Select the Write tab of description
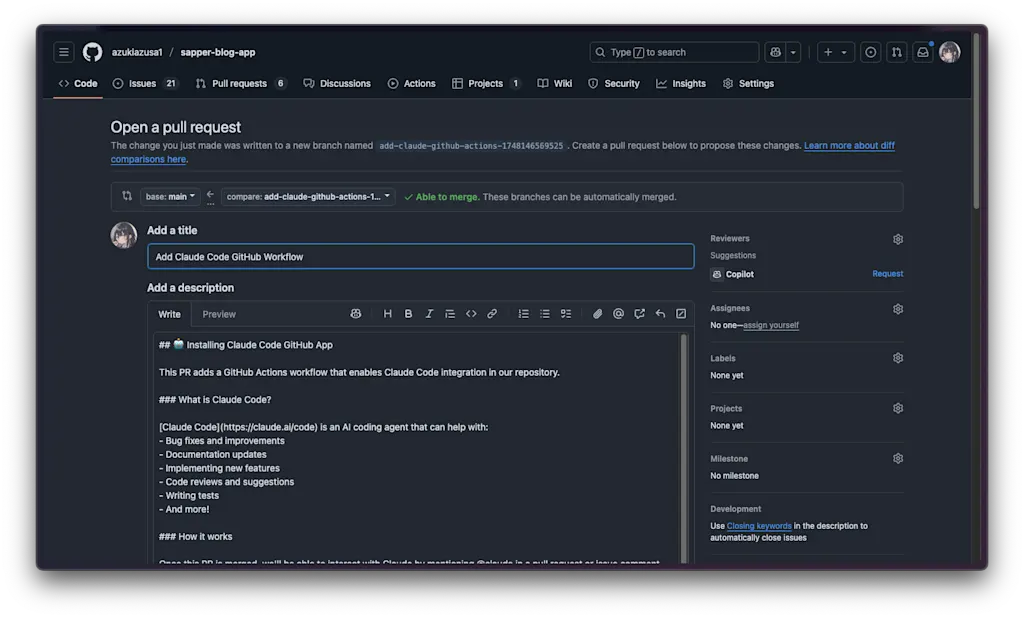 (x=169, y=314)
